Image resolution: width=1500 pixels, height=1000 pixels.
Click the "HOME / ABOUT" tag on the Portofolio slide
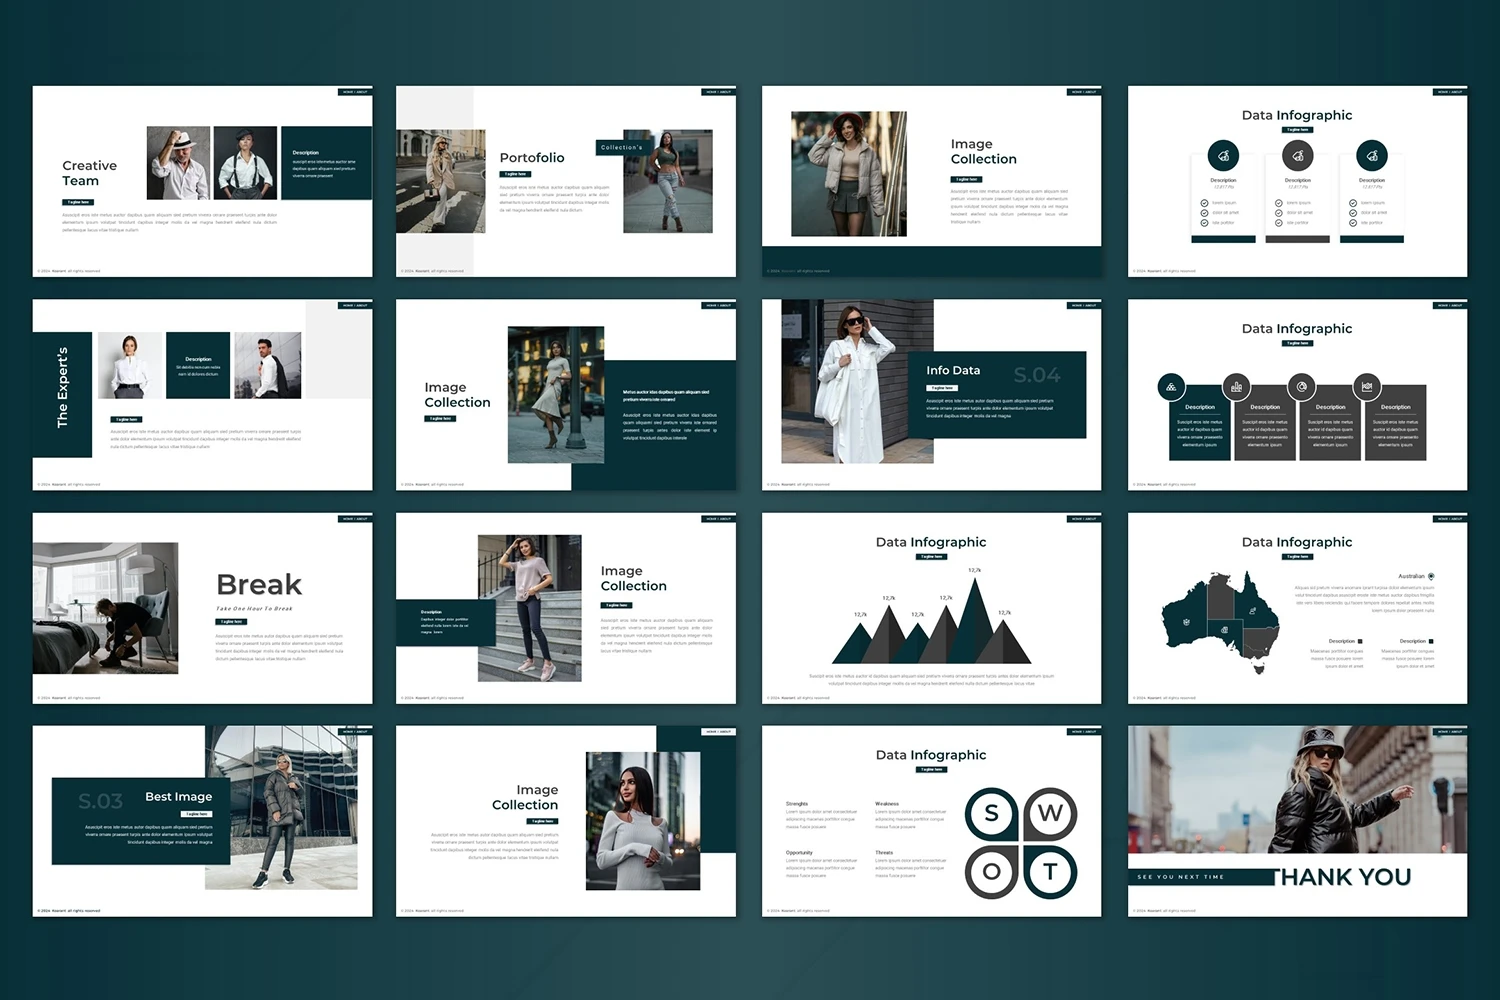[718, 92]
